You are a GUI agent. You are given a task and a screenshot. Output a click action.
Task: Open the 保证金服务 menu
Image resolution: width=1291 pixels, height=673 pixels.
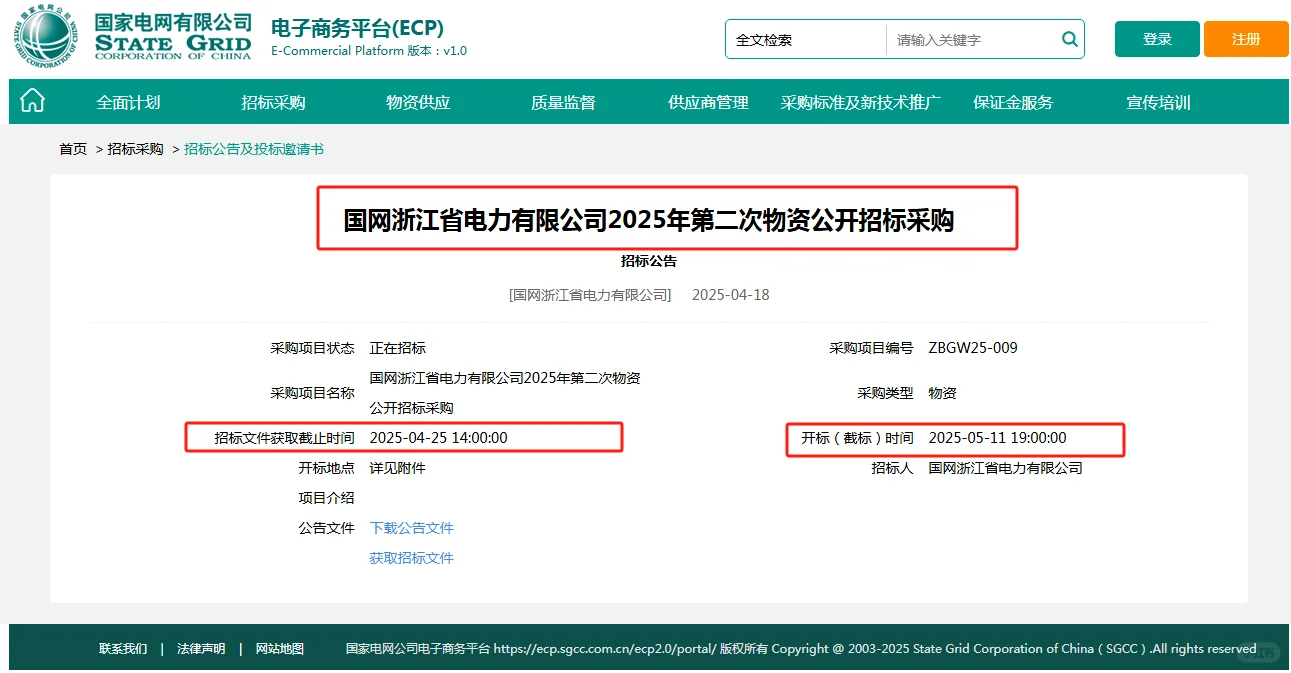click(x=1012, y=101)
